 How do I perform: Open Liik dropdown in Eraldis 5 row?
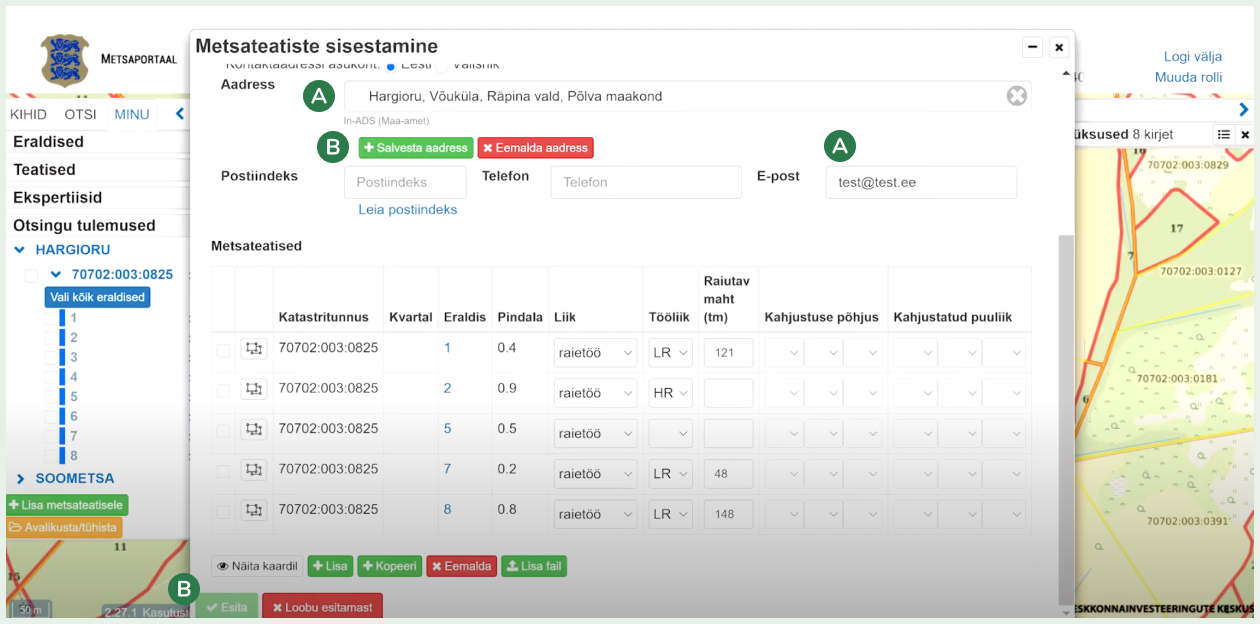pos(596,434)
